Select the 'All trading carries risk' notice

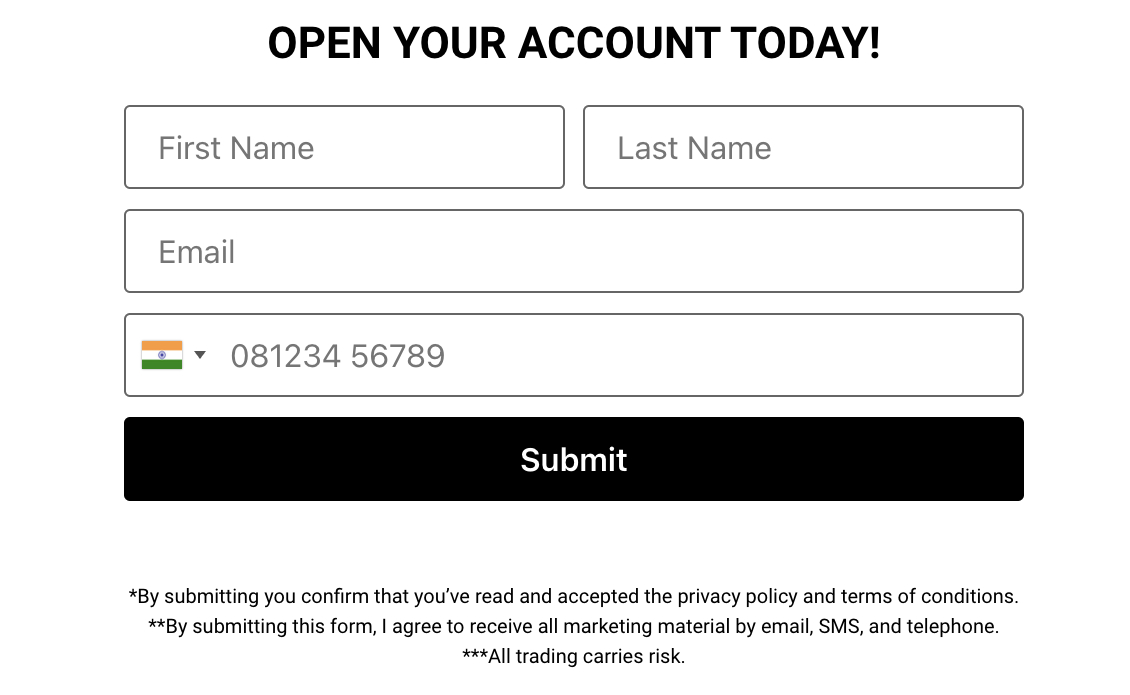coord(574,656)
